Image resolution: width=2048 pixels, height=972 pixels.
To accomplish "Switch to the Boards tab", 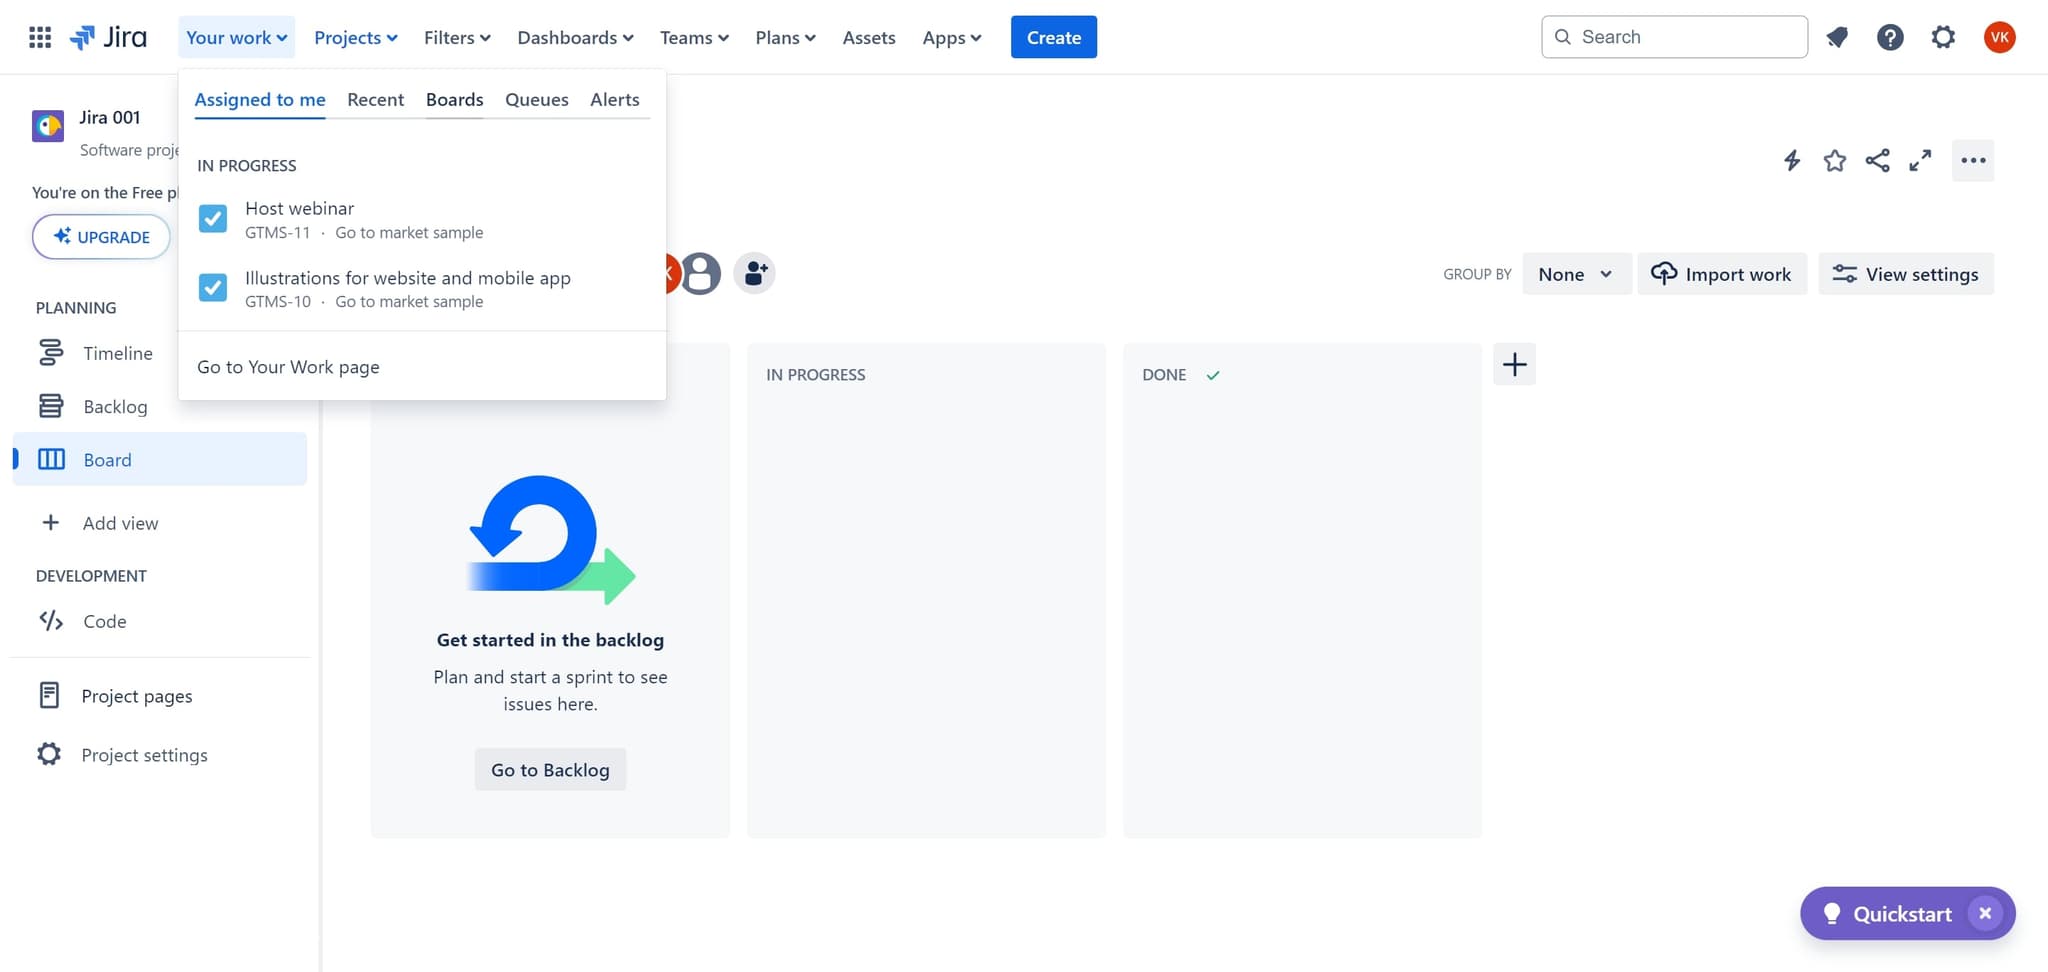I will 454,100.
